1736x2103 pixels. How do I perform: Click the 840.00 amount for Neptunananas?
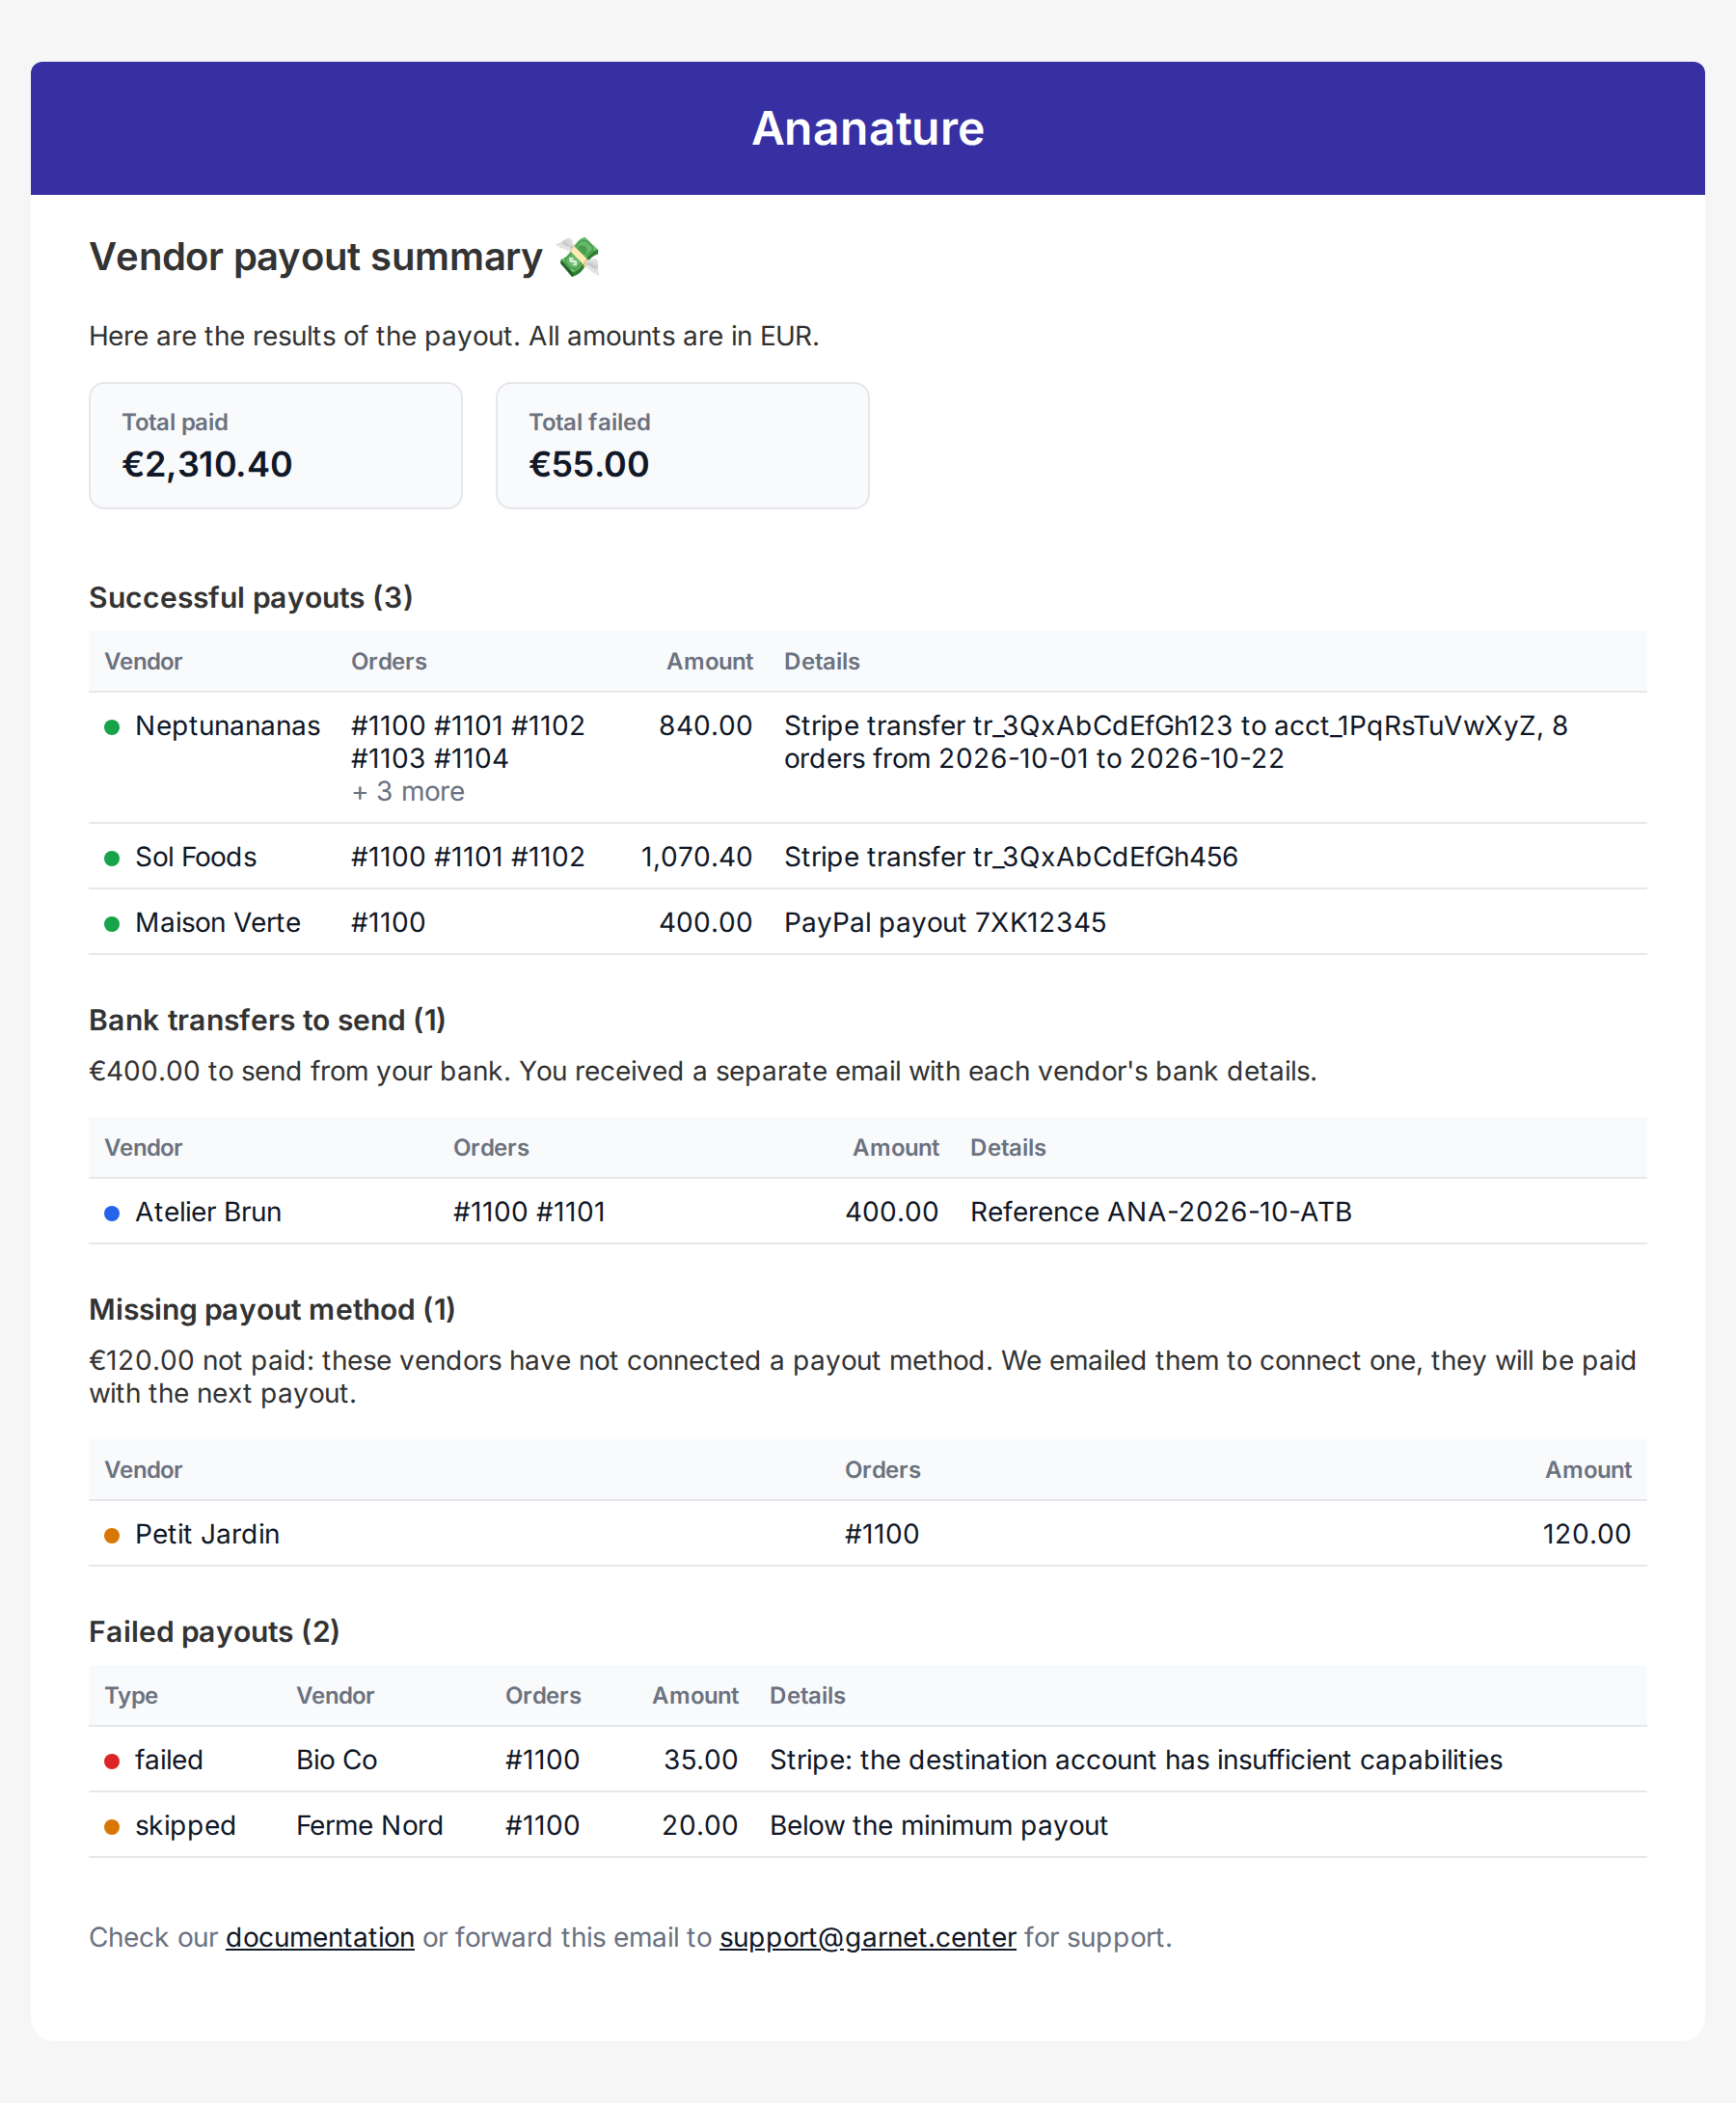[x=705, y=725]
